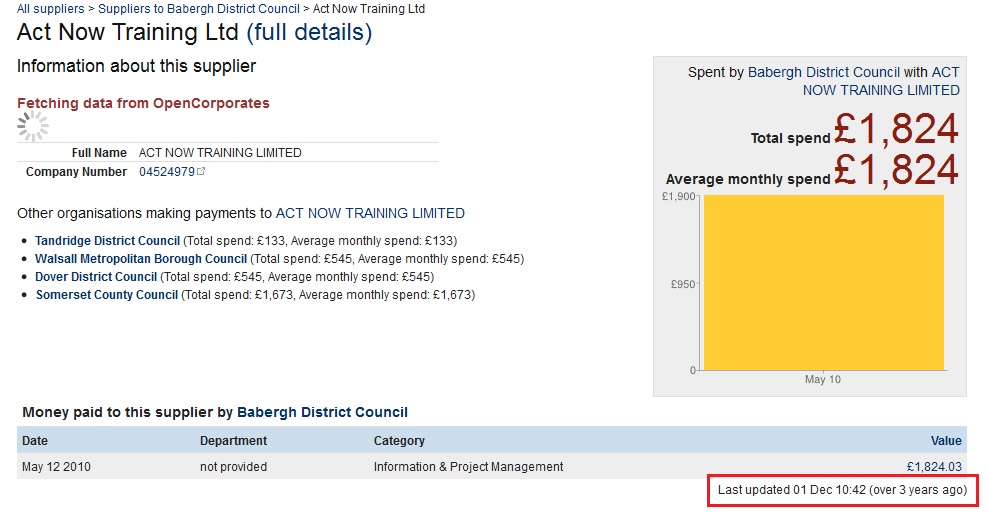Open the (full details) link in heading
Screen dimensions: 987x514
(x=309, y=32)
